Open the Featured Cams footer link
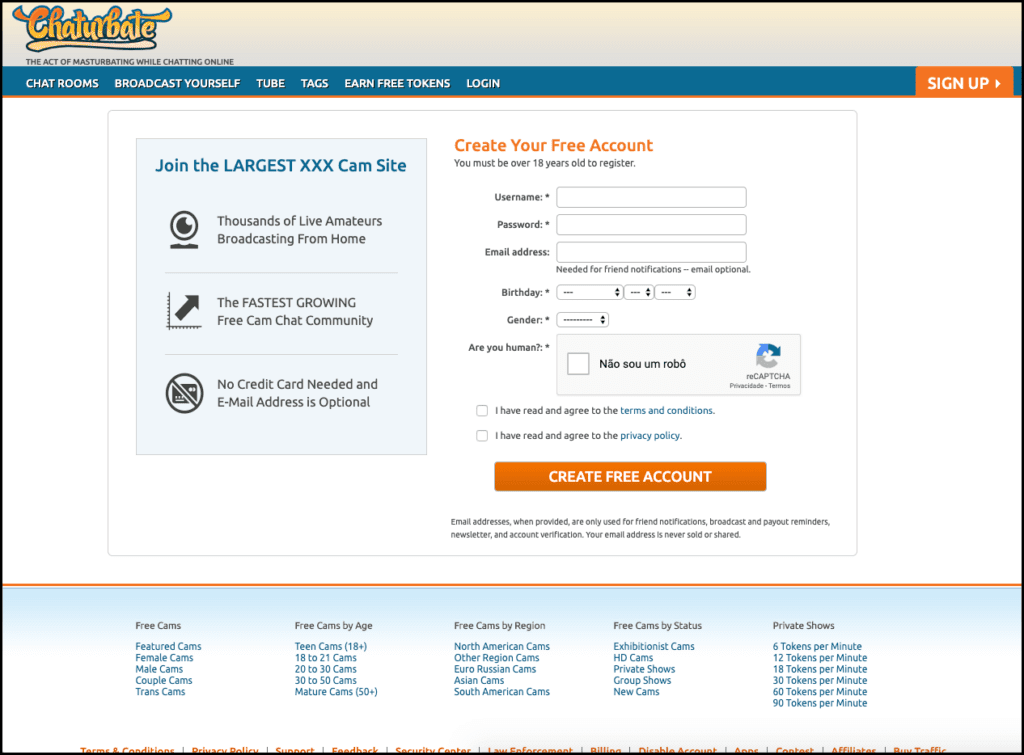Viewport: 1024px width, 755px height. 168,647
